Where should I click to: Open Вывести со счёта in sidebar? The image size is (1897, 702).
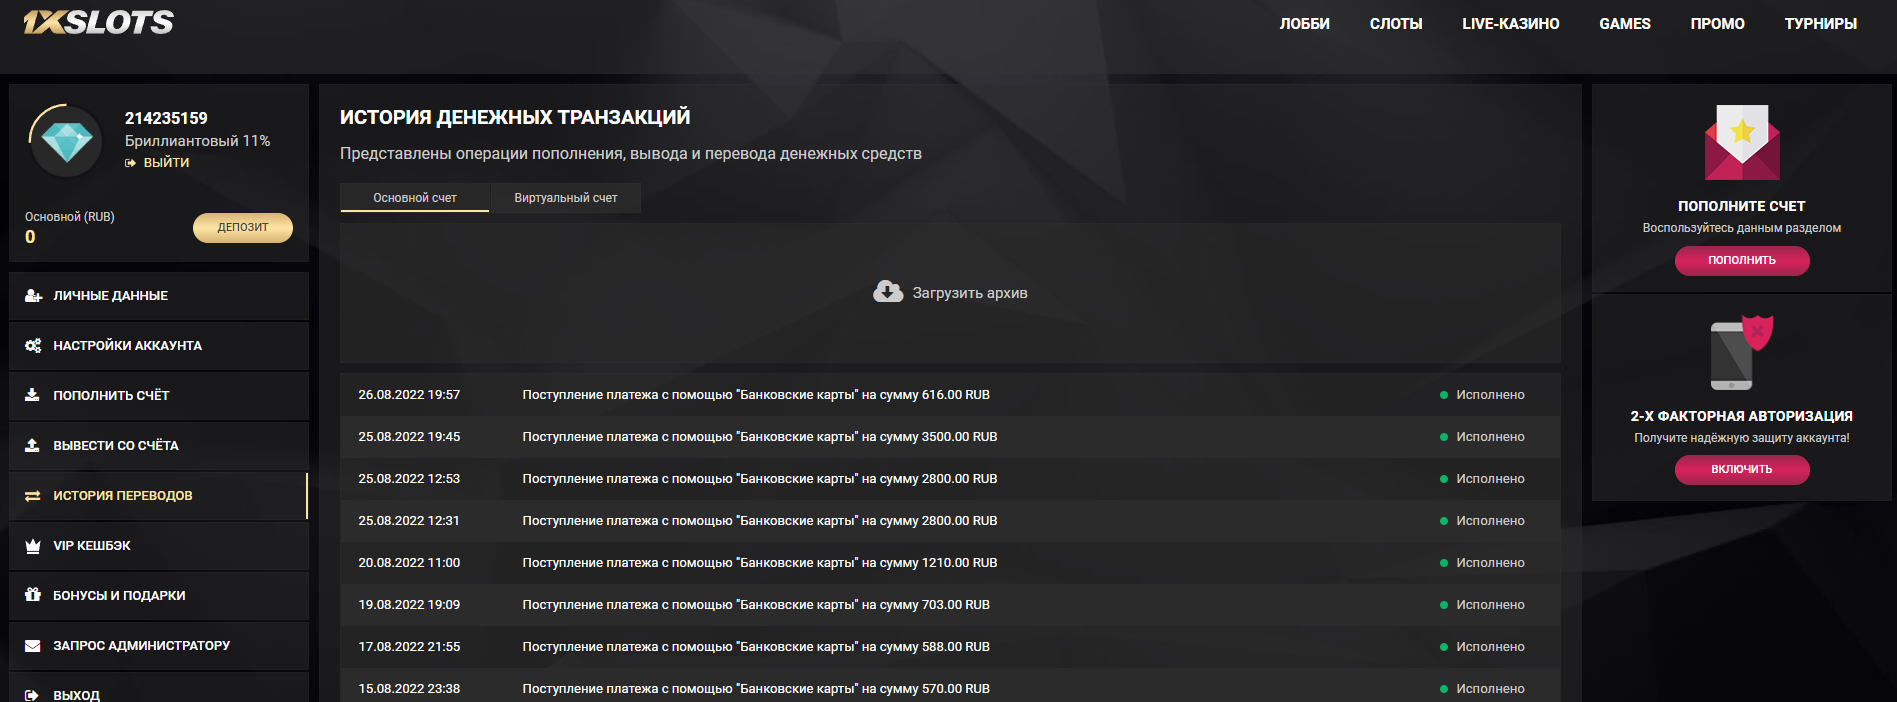[x=159, y=446]
